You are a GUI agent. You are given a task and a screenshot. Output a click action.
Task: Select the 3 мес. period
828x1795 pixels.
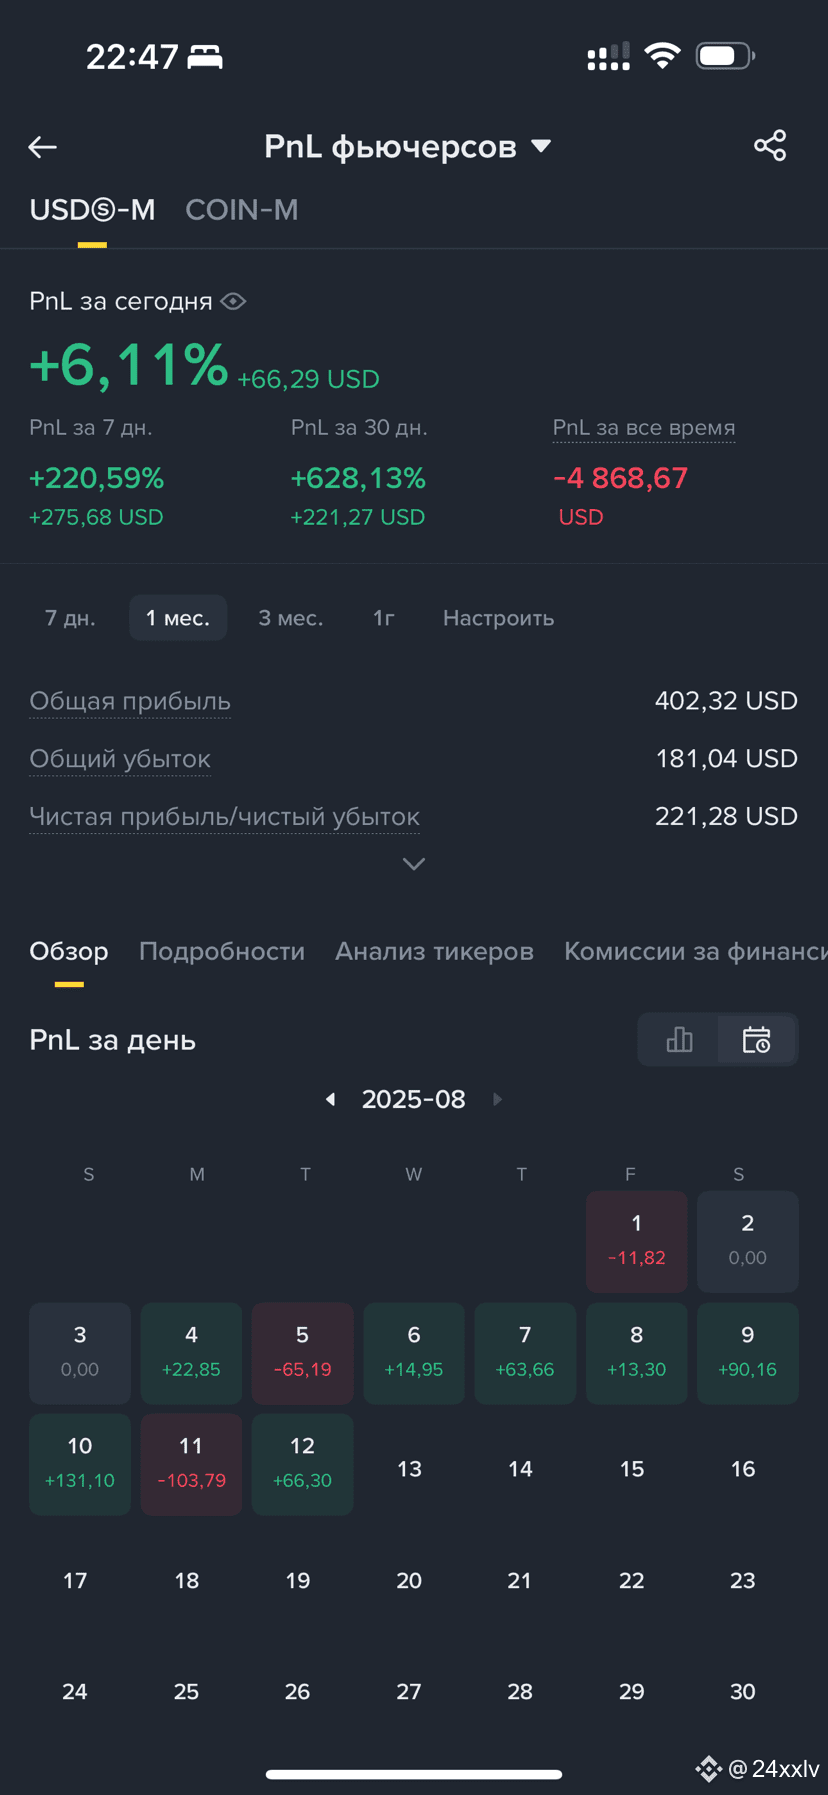(x=291, y=618)
